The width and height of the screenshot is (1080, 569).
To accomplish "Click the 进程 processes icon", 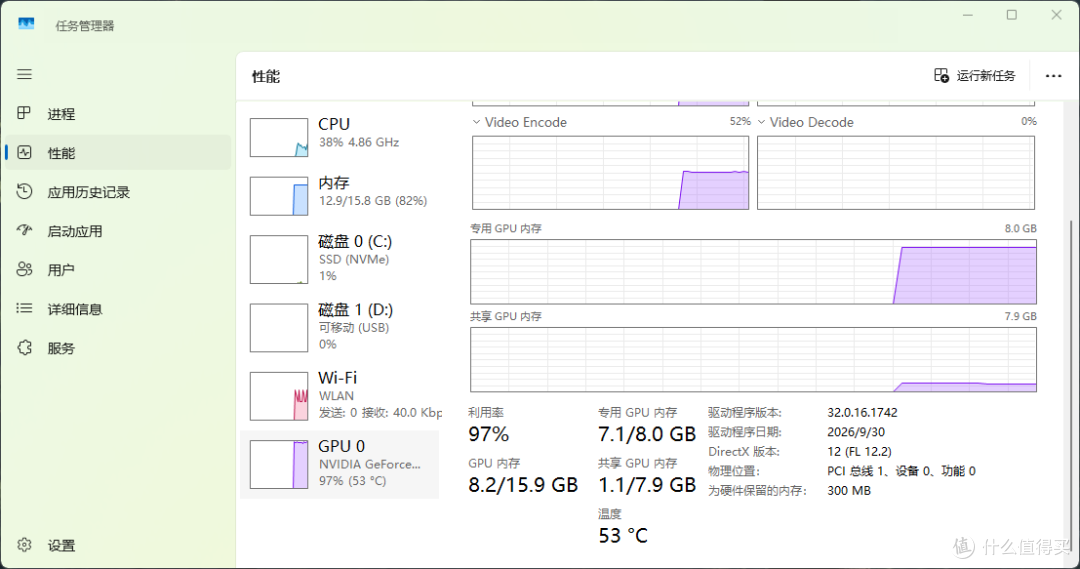I will tap(24, 113).
